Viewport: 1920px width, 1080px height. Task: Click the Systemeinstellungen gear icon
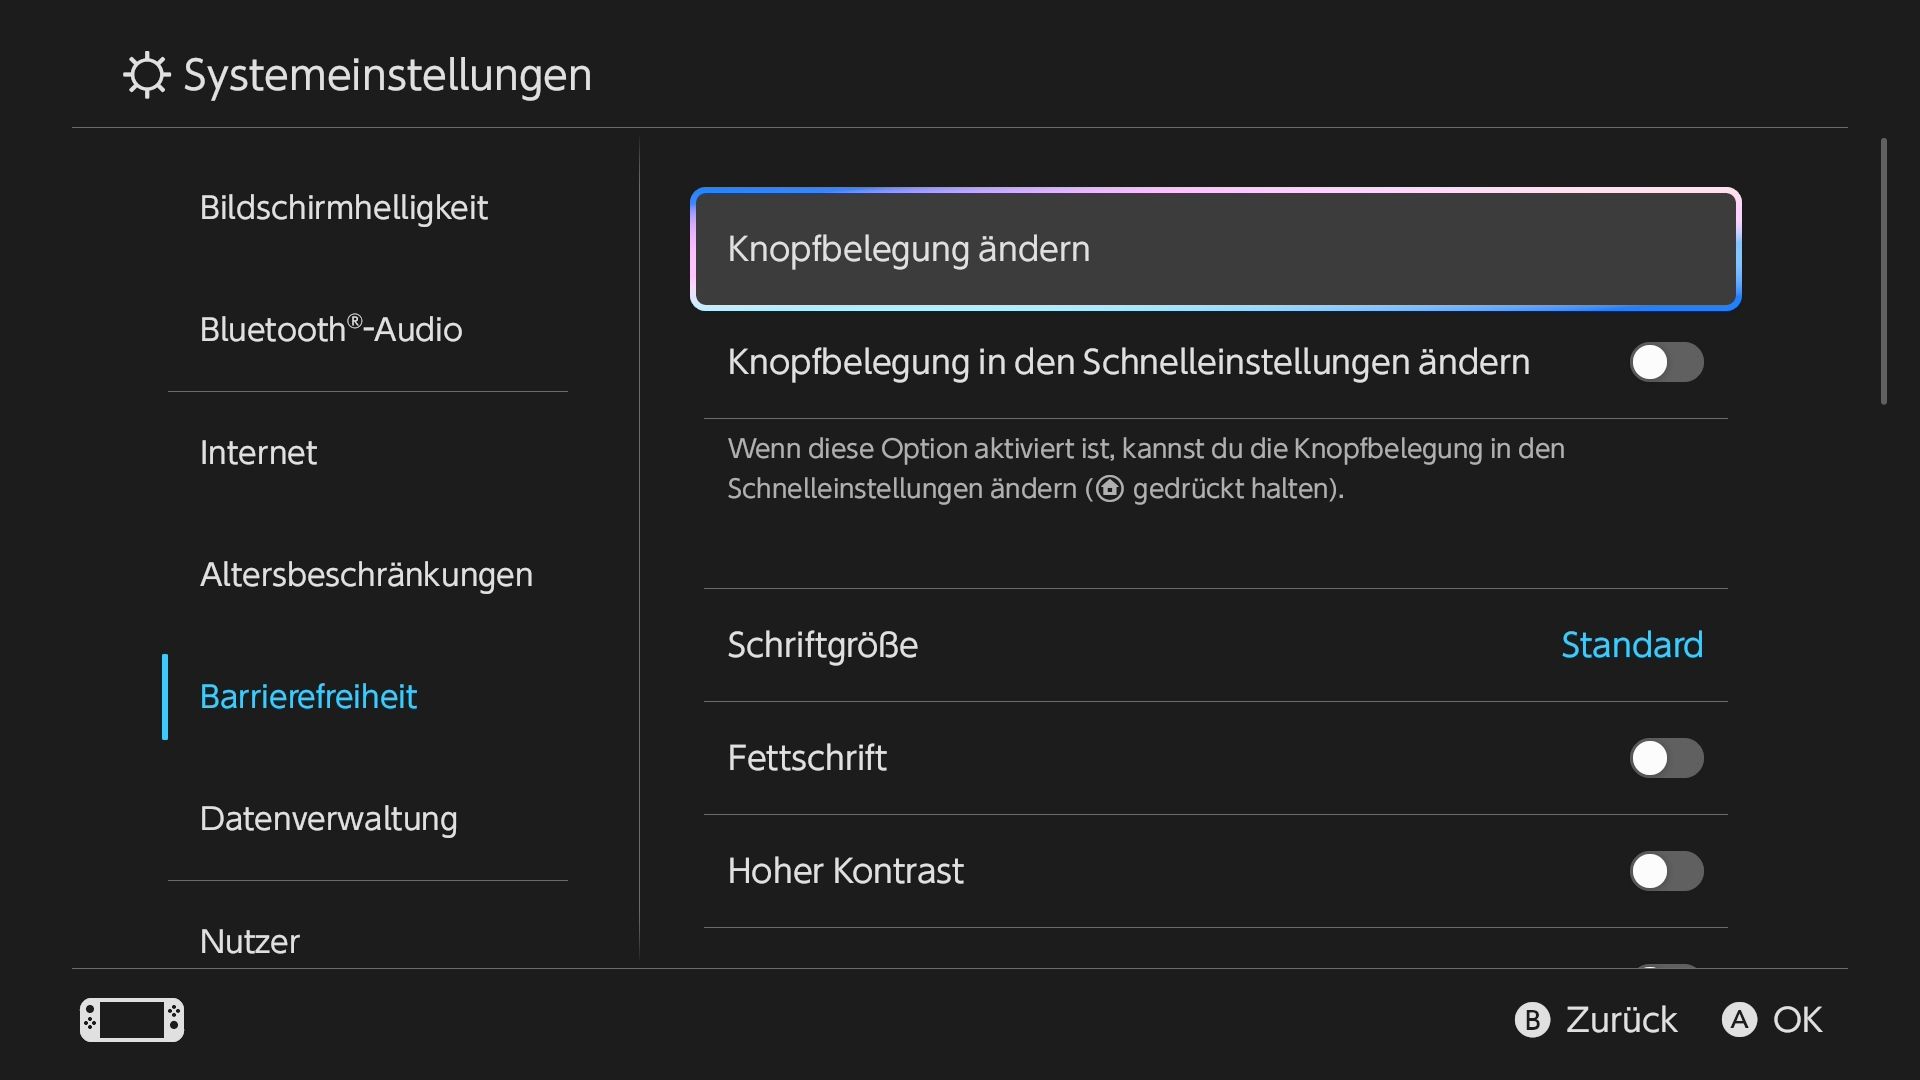coord(147,75)
